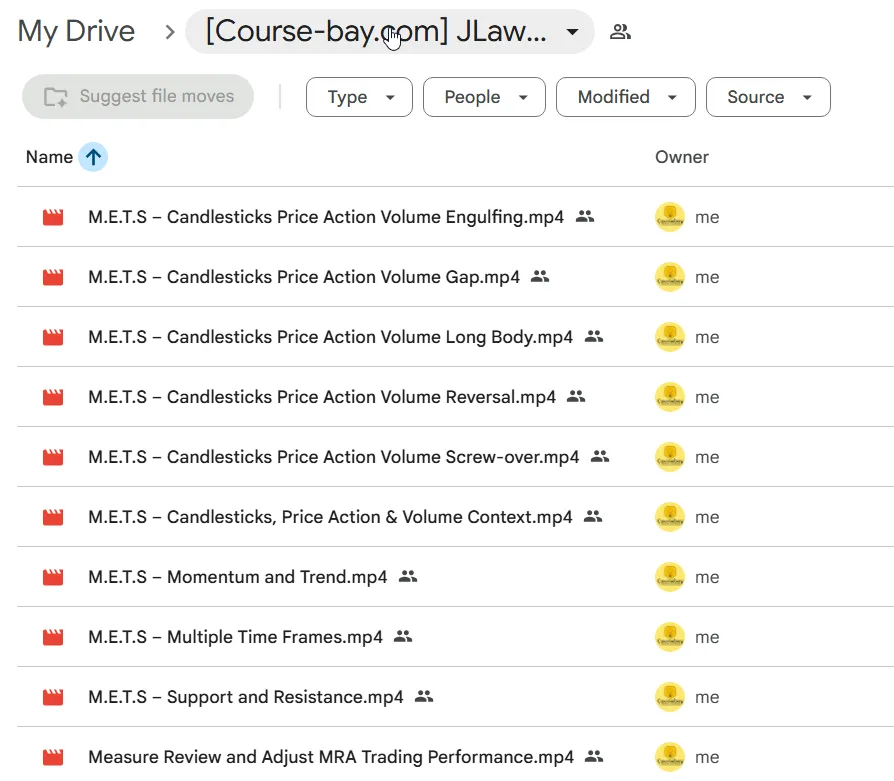The height and width of the screenshot is (781, 894).
Task: Click the video icon for Support and Resistance.mp4
Action: point(53,697)
